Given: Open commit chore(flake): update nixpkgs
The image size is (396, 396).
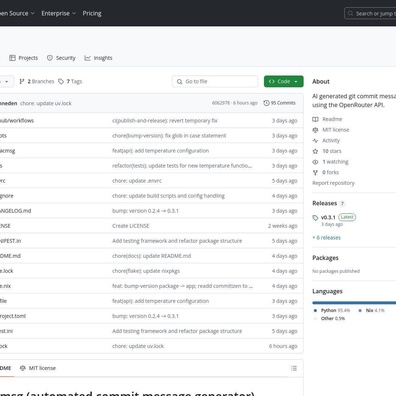Looking at the screenshot, I should click(146, 271).
